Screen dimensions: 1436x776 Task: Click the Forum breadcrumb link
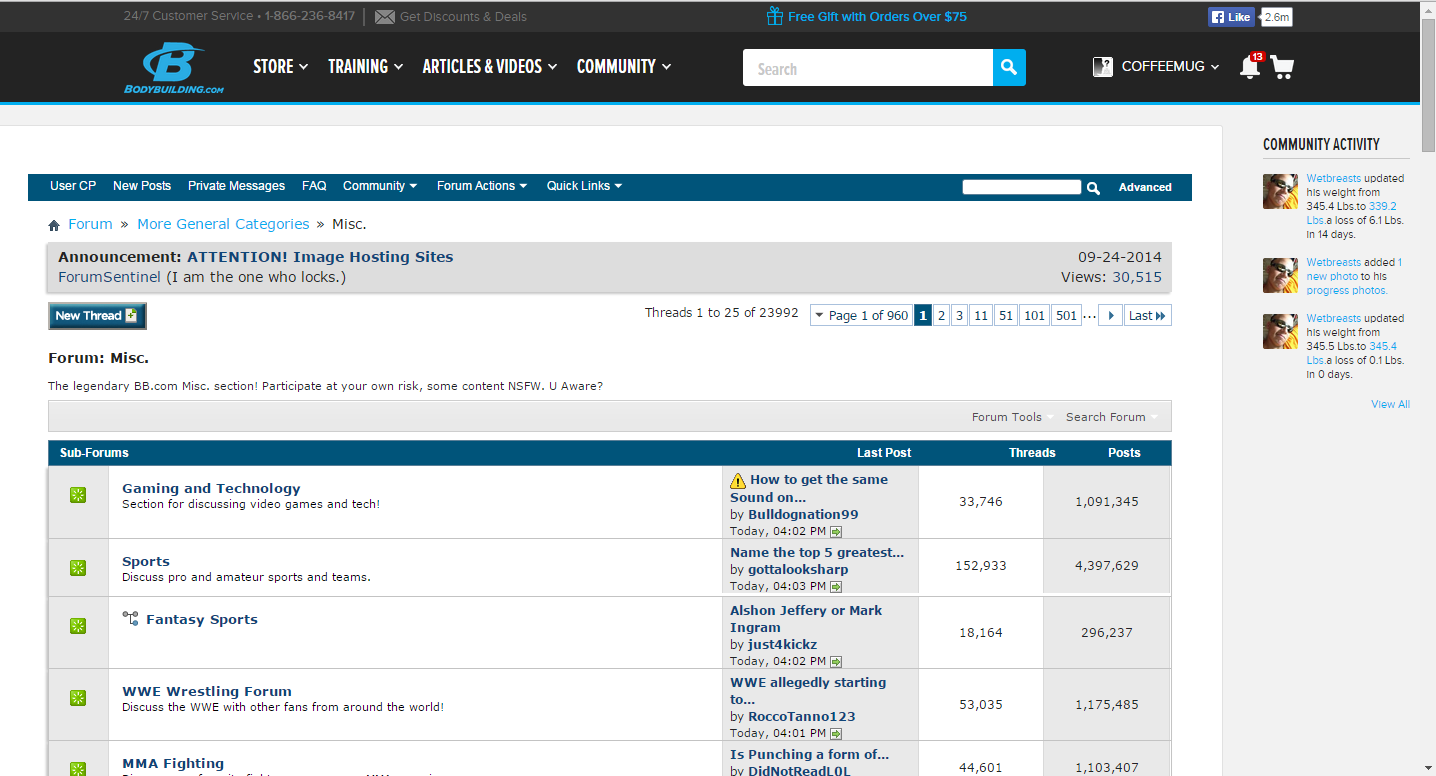[90, 224]
